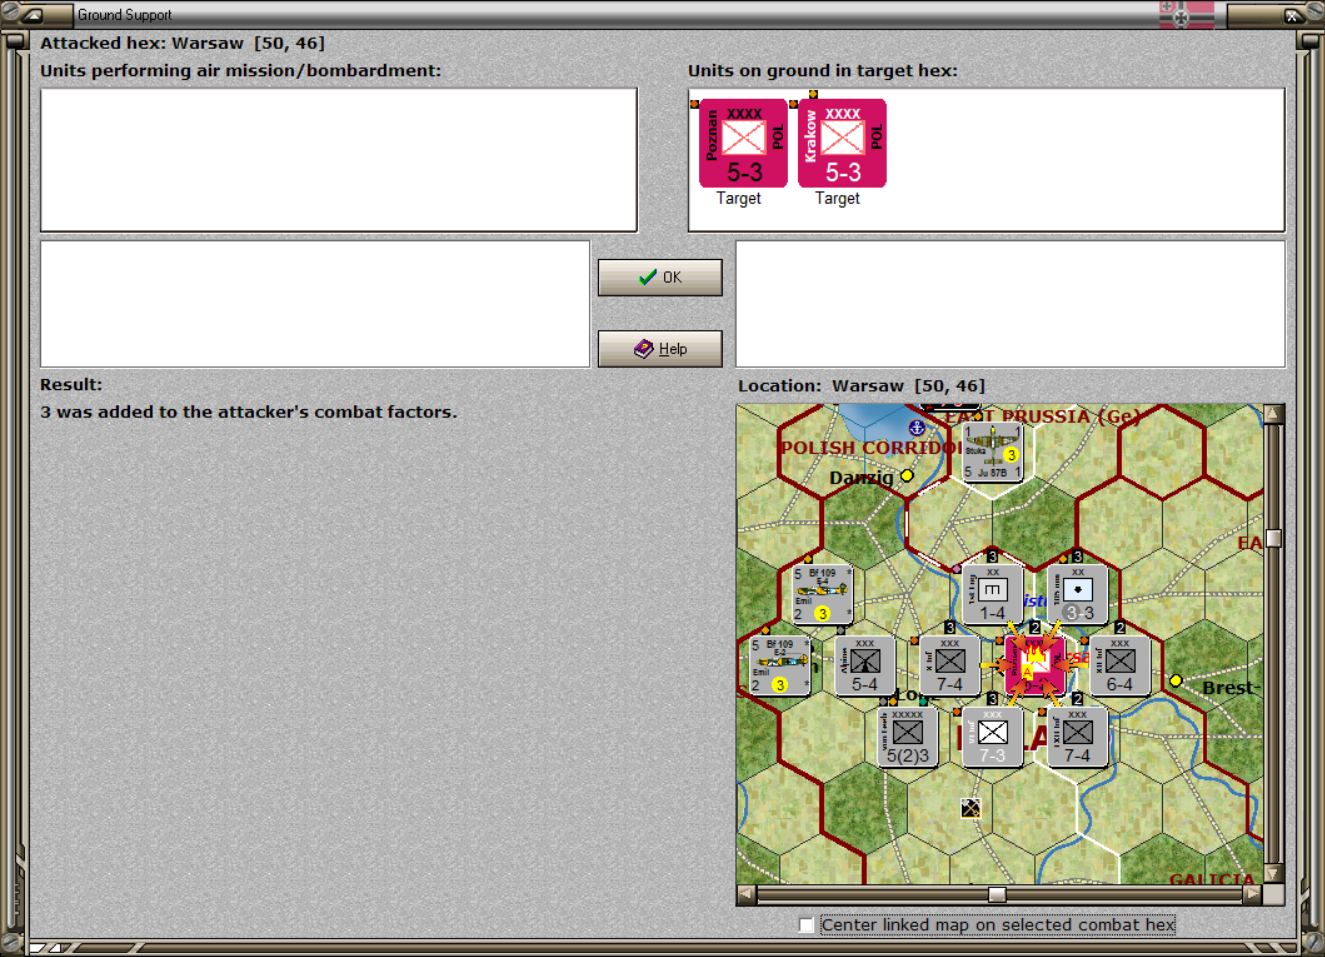Select the X Inf 7-4 corps counter

pyautogui.click(x=949, y=666)
